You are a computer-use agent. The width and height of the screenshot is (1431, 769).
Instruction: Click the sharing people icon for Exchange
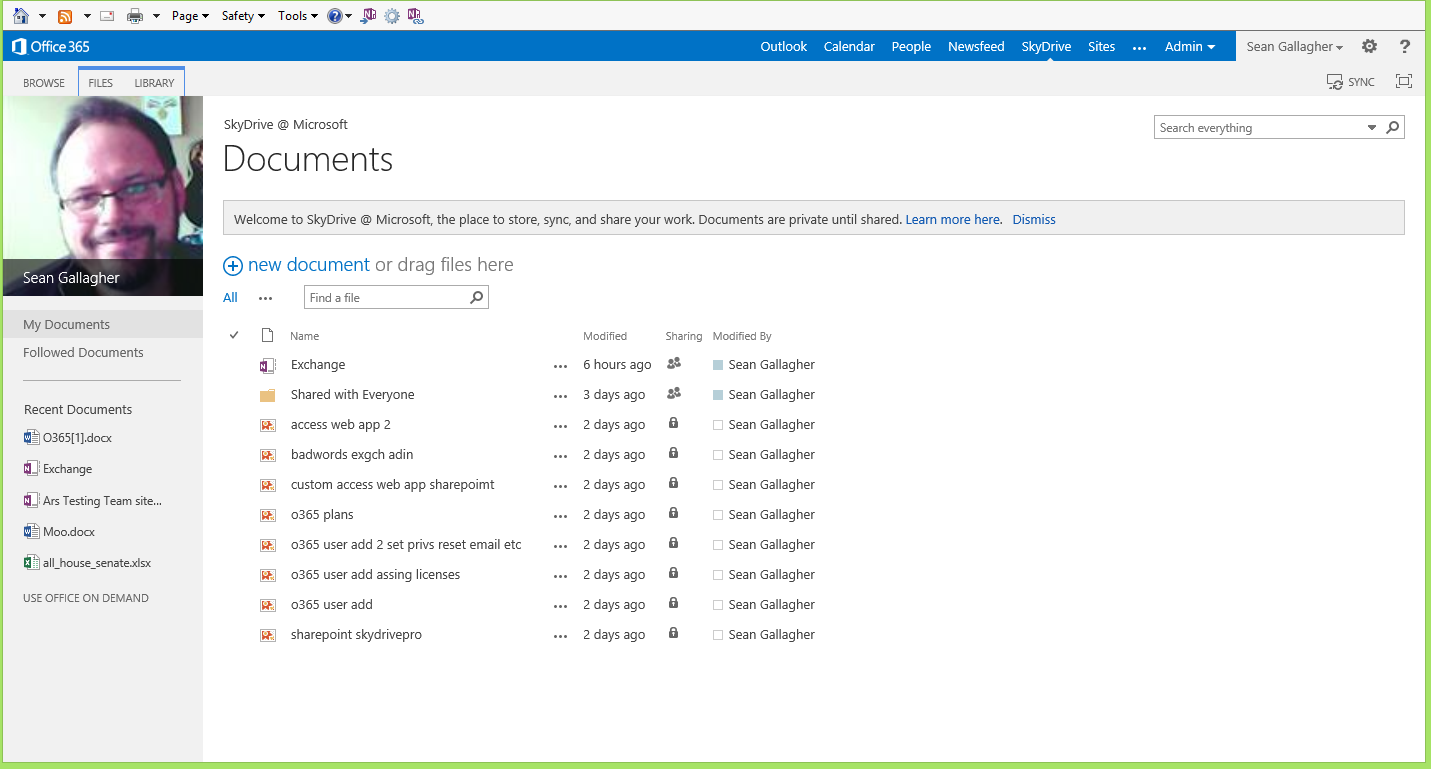(674, 364)
